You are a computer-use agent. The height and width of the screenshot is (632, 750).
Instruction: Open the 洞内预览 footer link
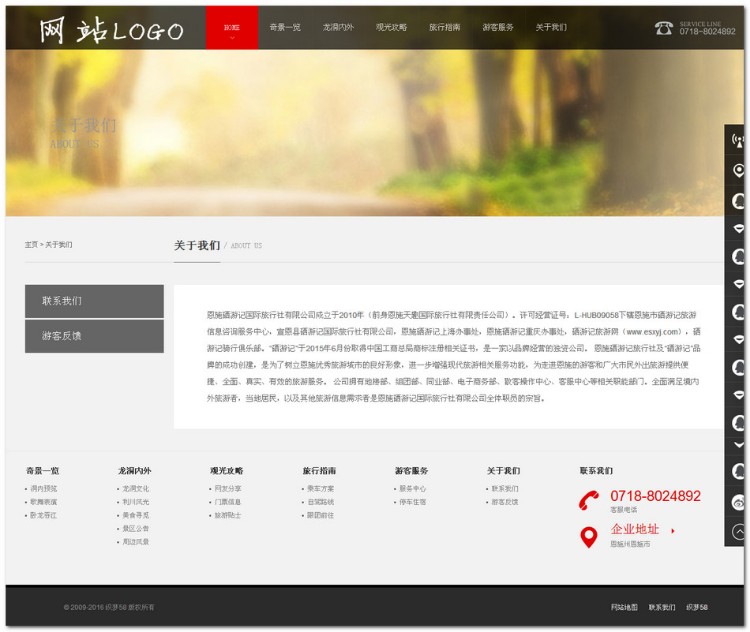click(44, 488)
